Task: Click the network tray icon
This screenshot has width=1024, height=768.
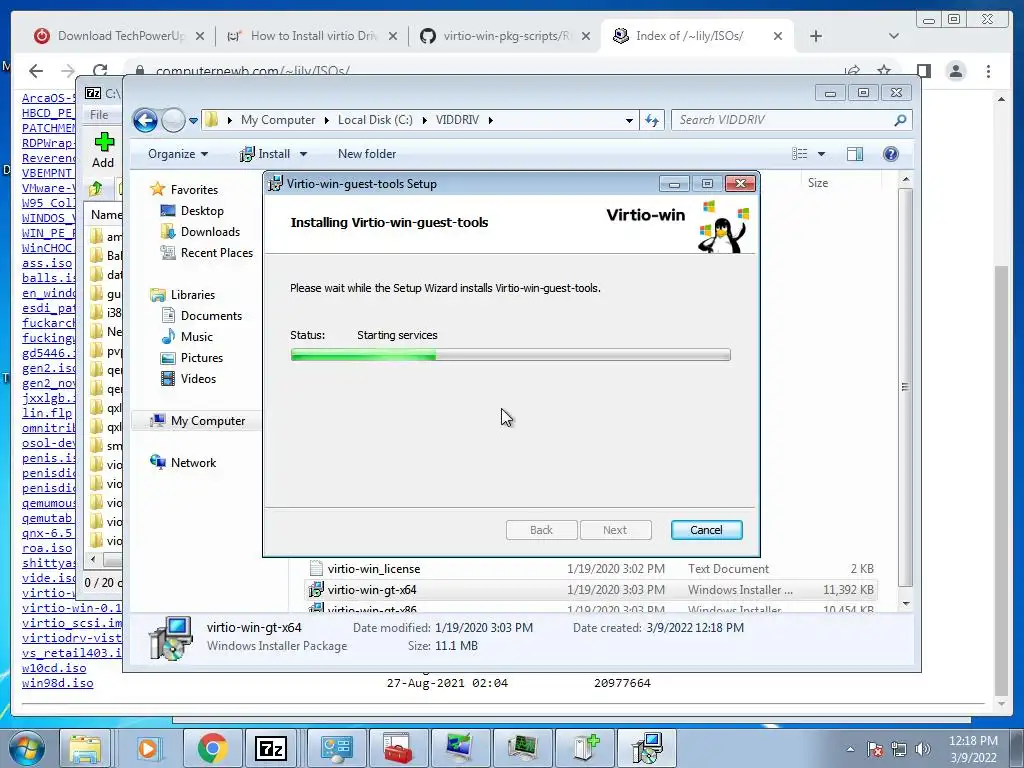Action: click(x=899, y=749)
